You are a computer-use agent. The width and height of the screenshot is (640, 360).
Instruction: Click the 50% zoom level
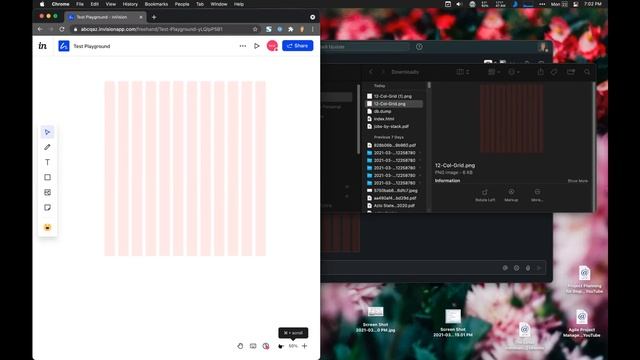coord(293,346)
